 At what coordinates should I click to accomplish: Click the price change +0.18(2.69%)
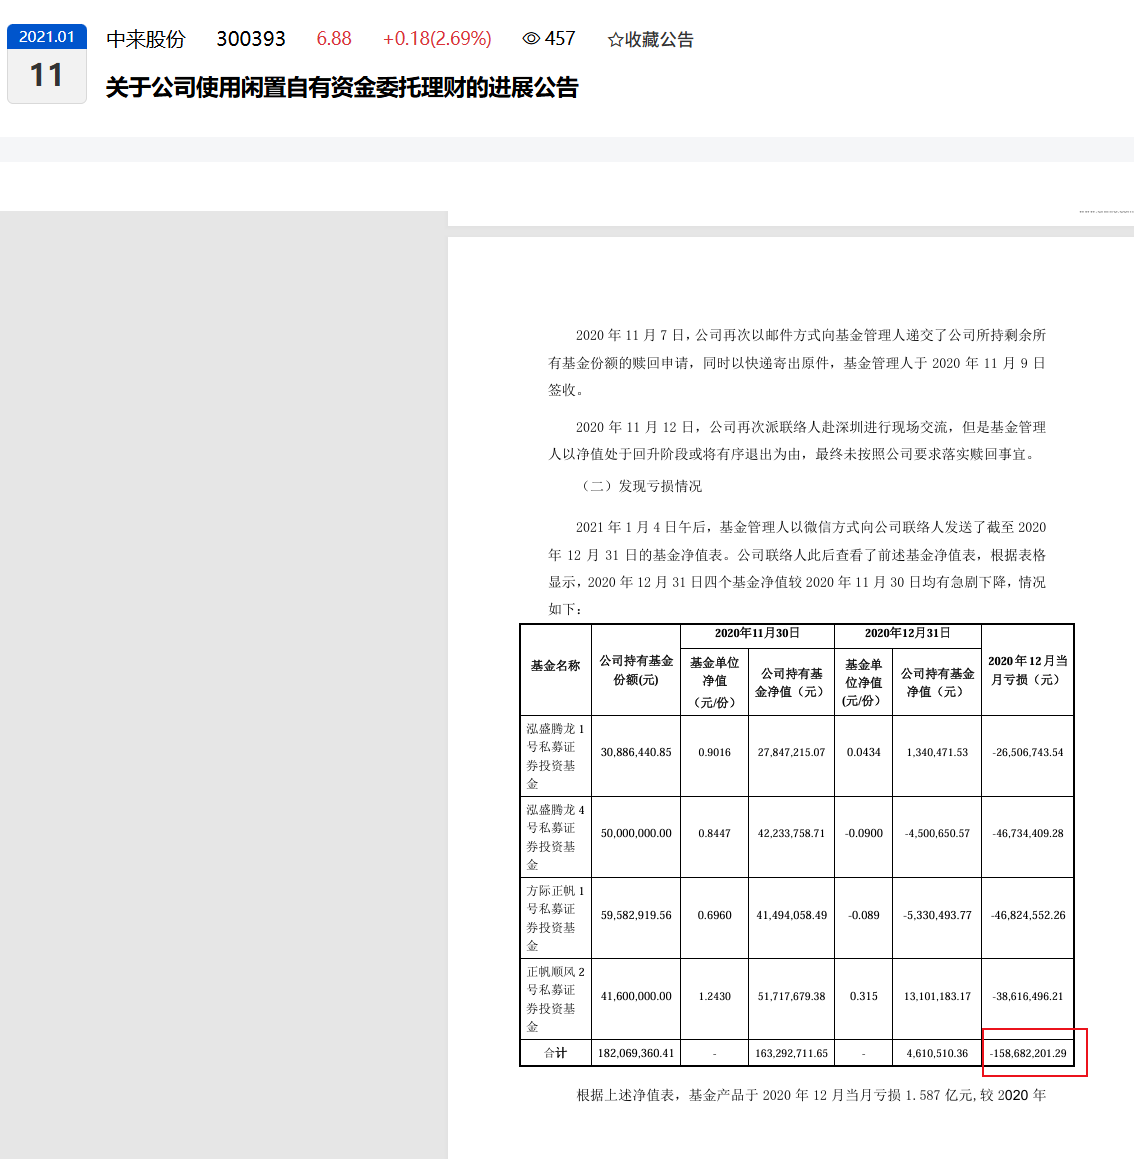pyautogui.click(x=437, y=39)
